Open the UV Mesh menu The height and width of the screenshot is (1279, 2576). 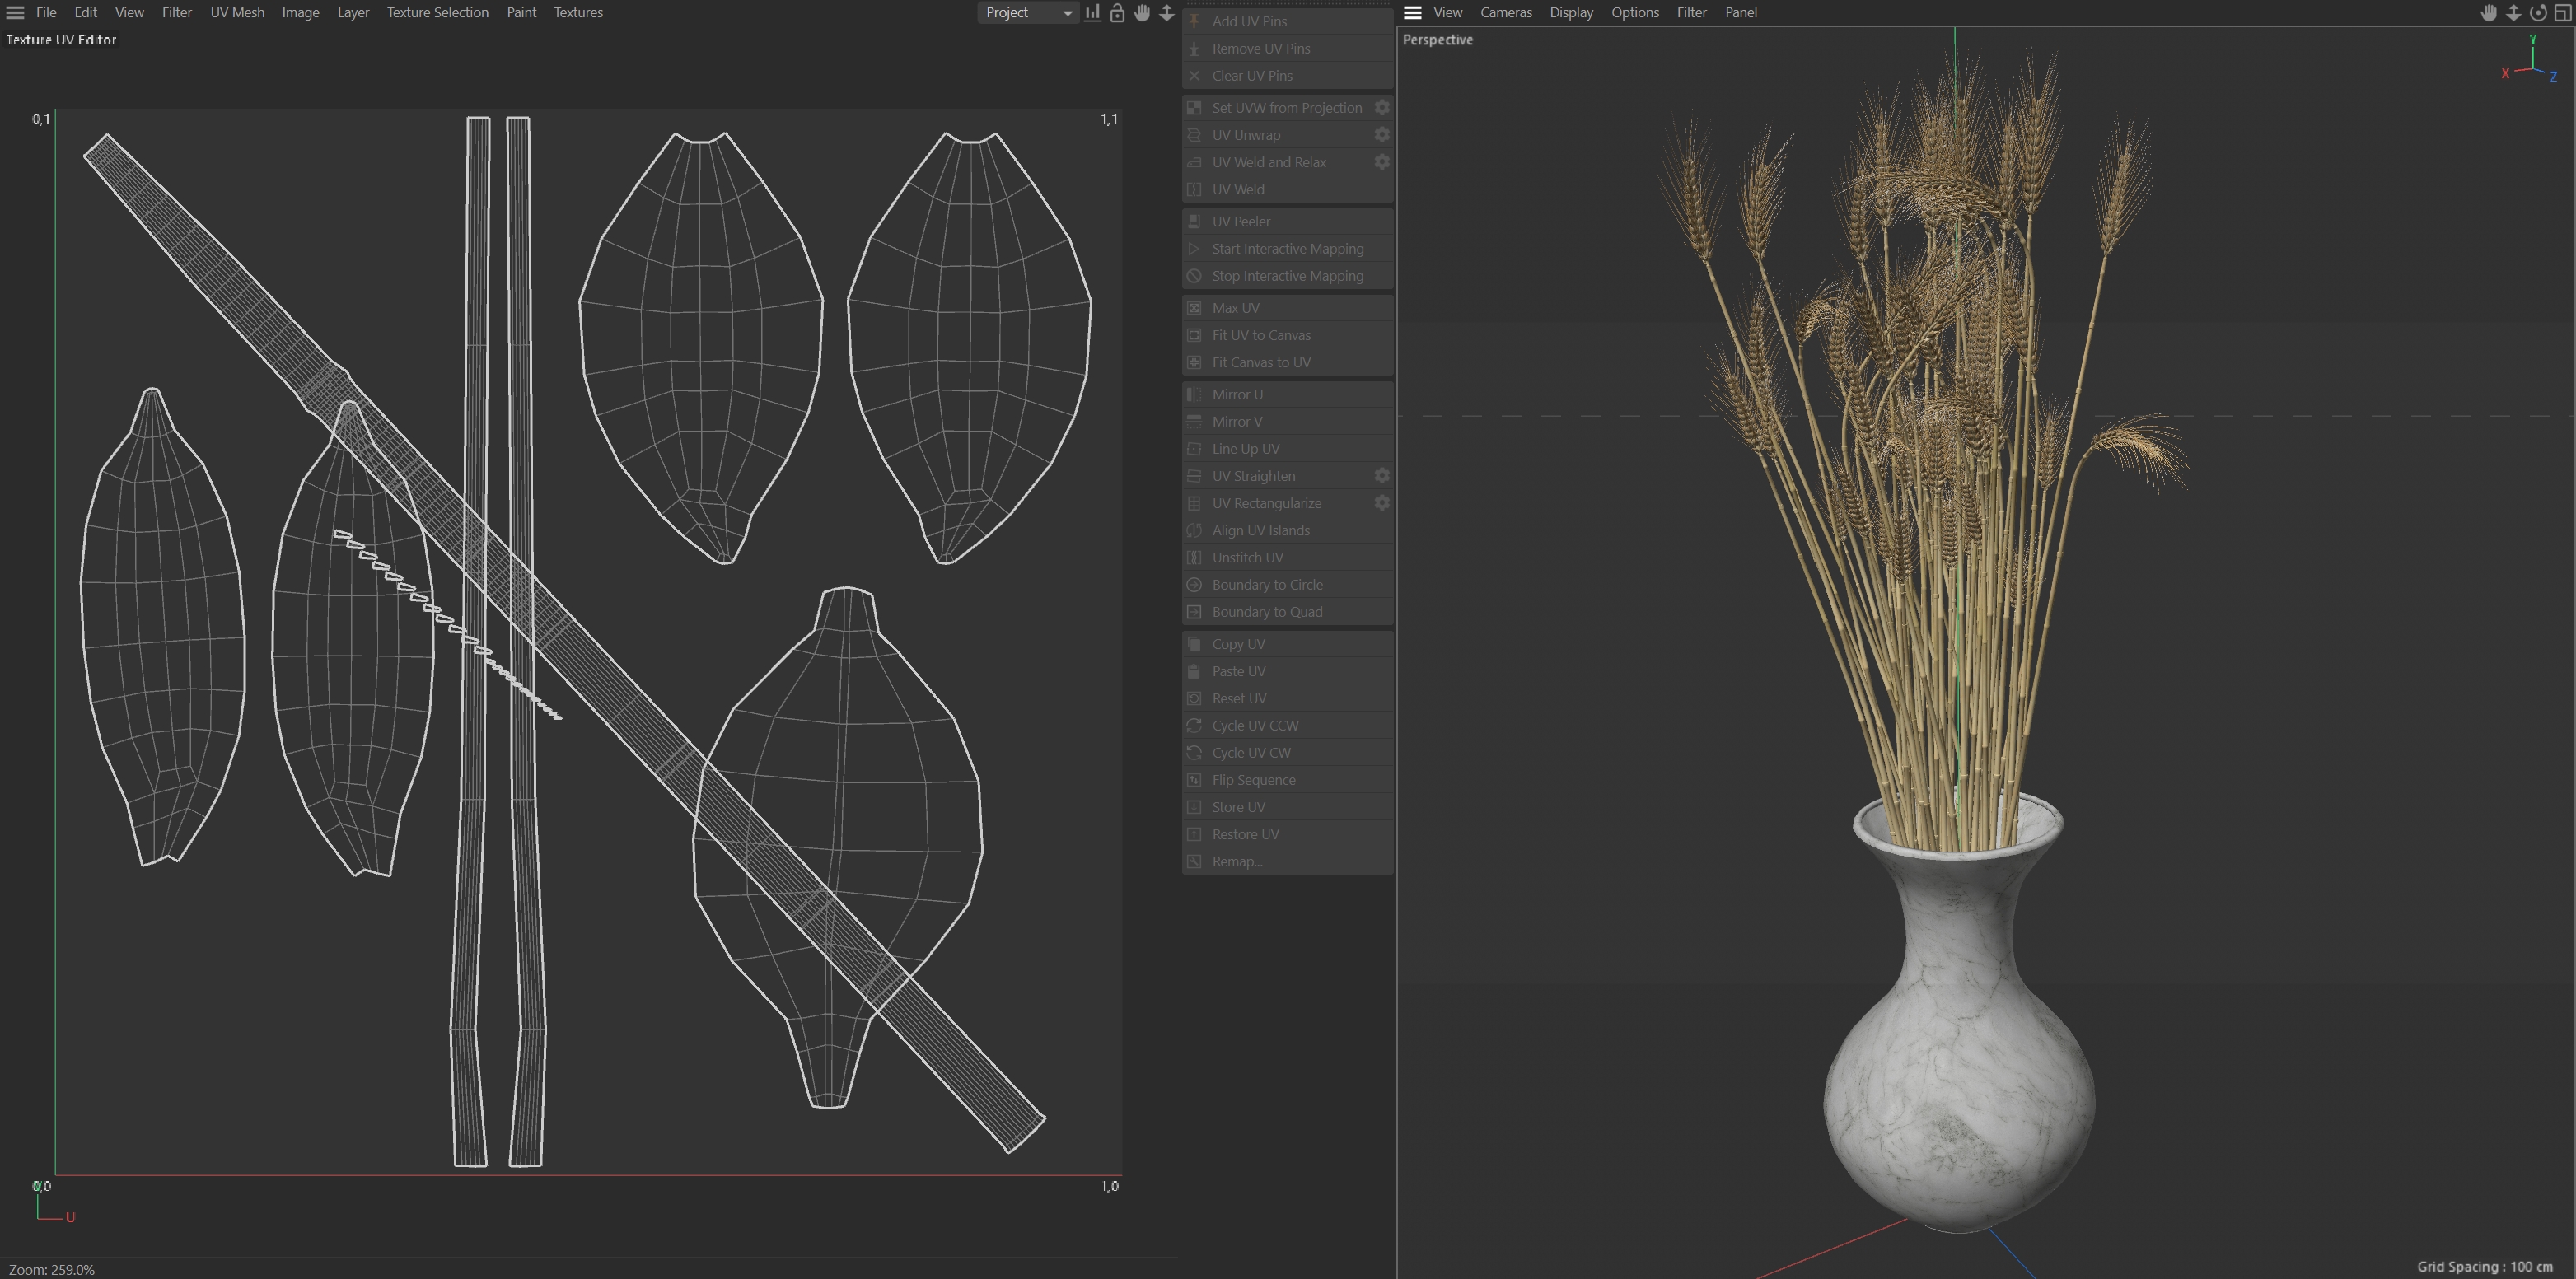(x=237, y=13)
